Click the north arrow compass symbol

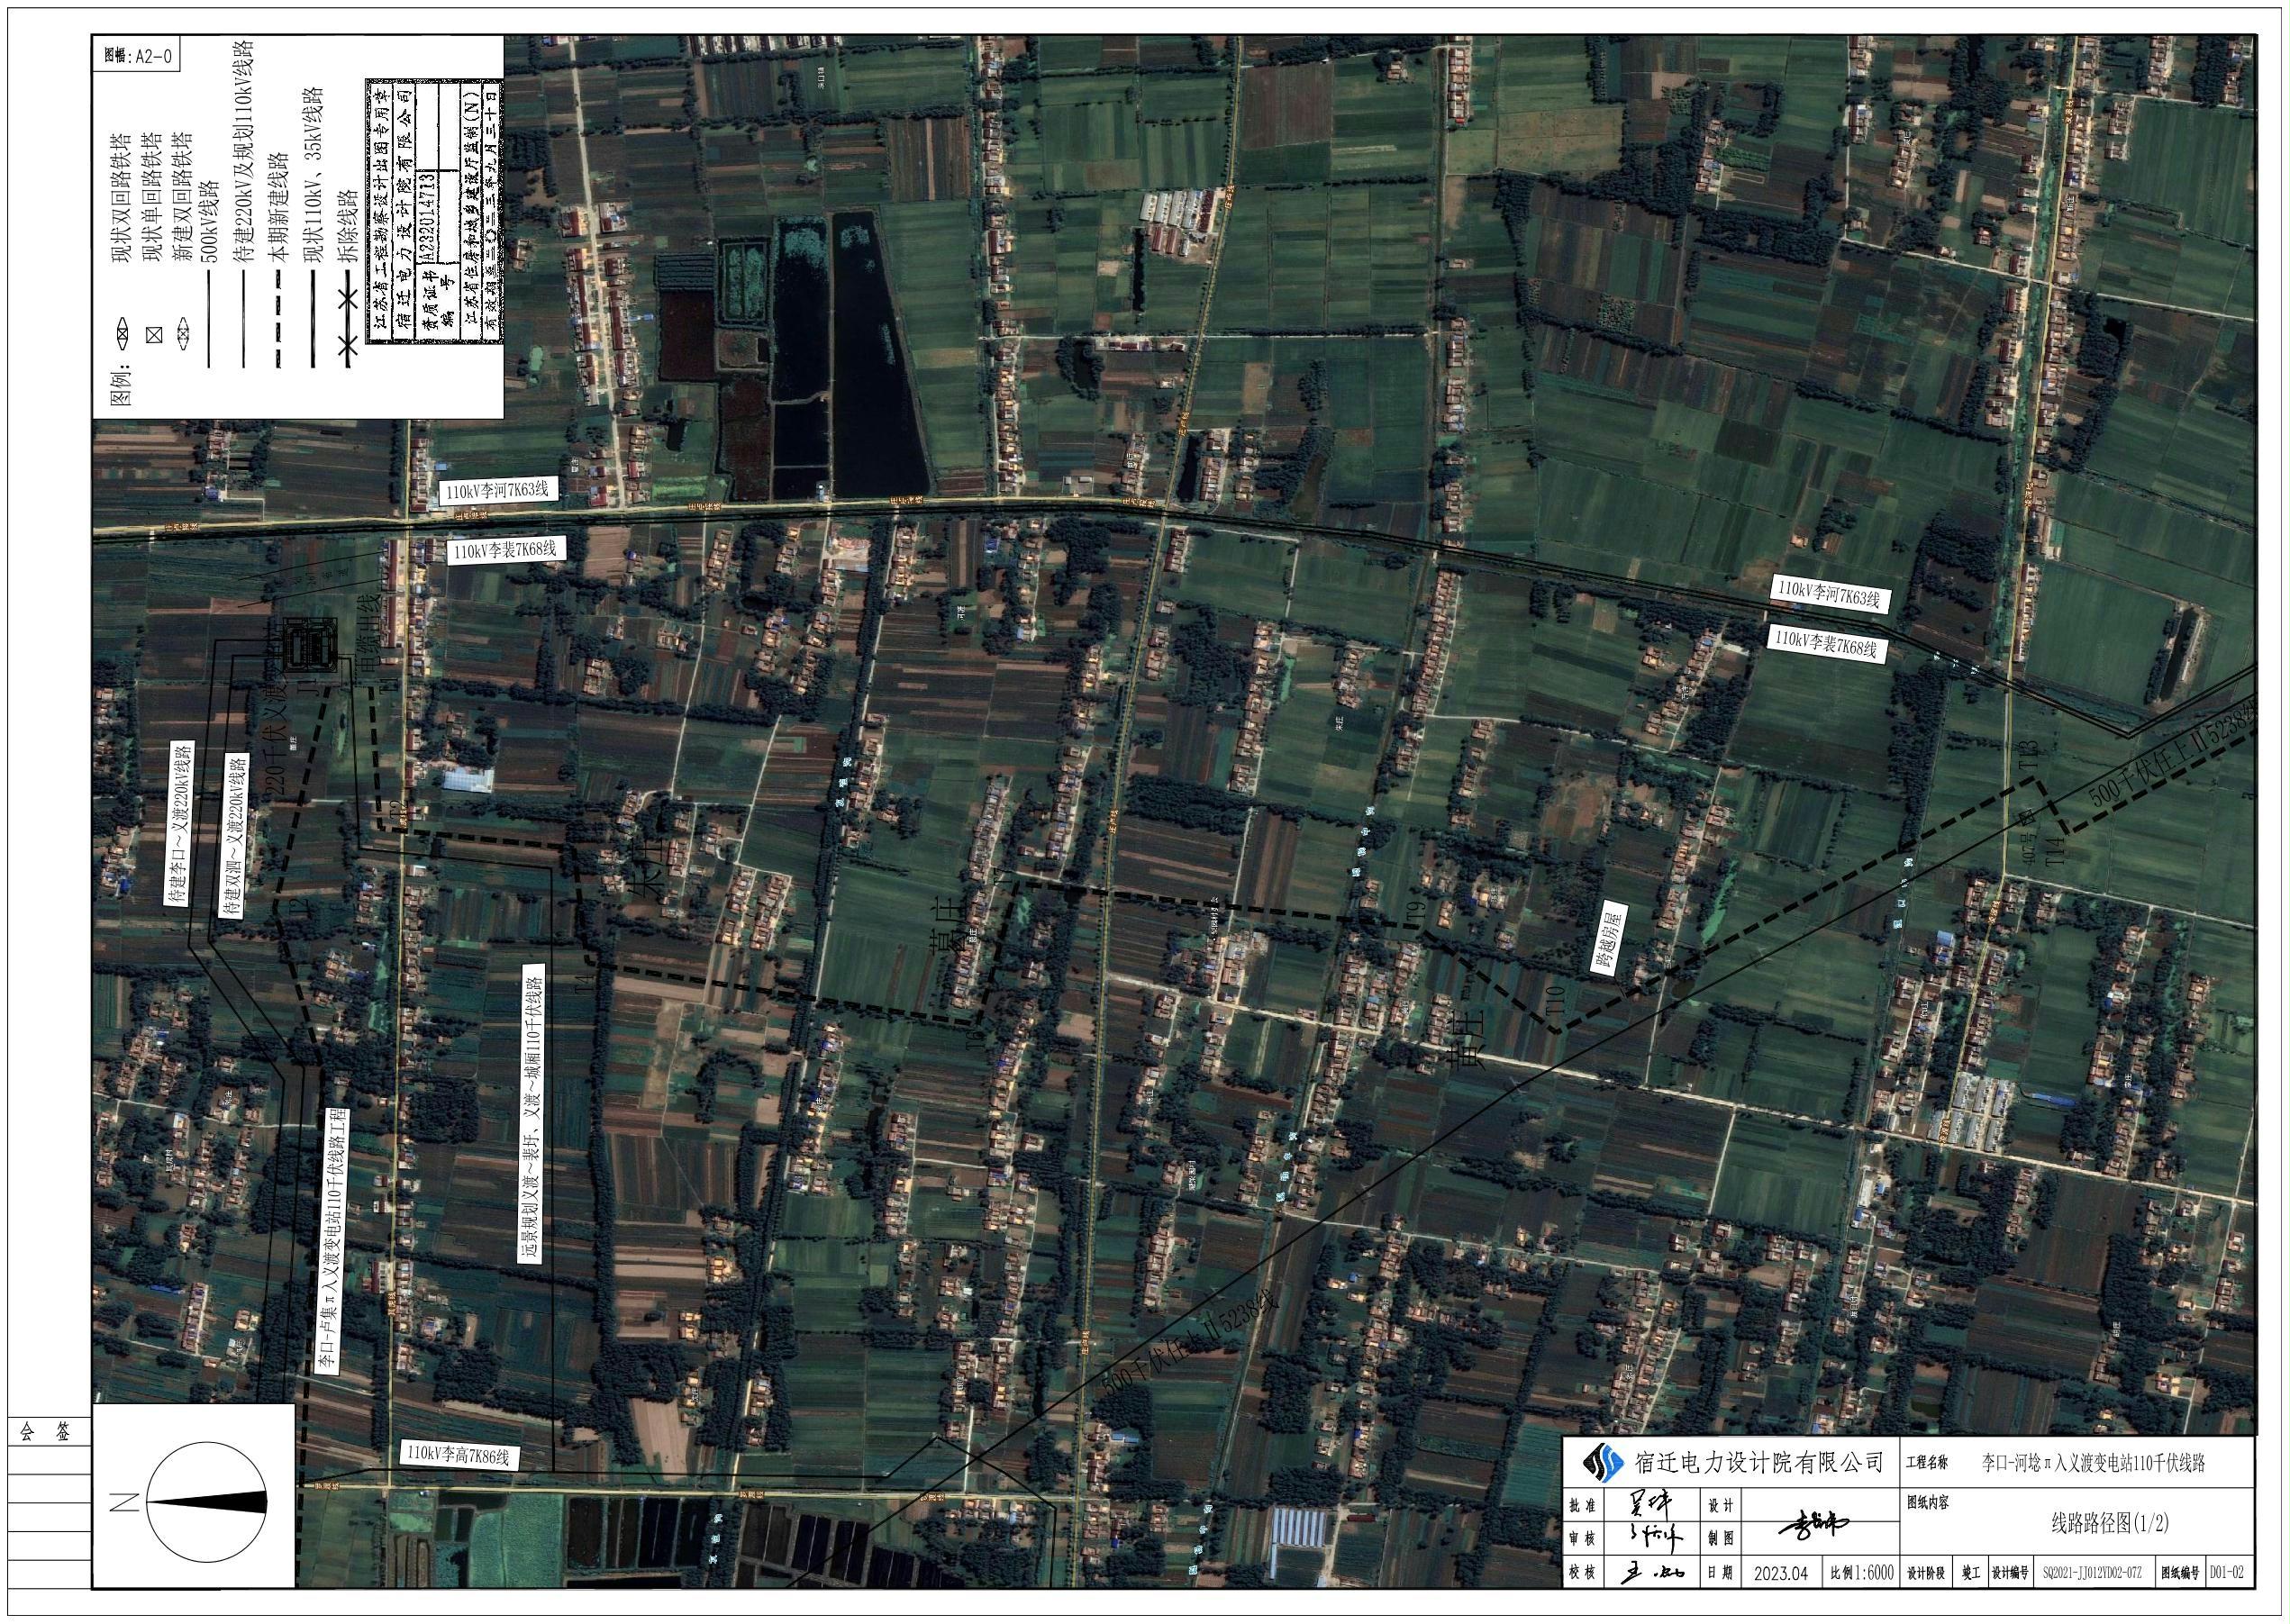click(x=207, y=1502)
